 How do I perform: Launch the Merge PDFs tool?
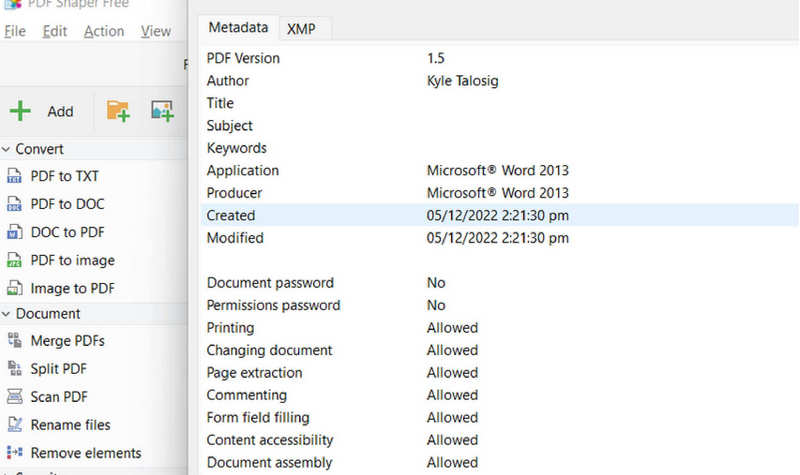(x=67, y=341)
